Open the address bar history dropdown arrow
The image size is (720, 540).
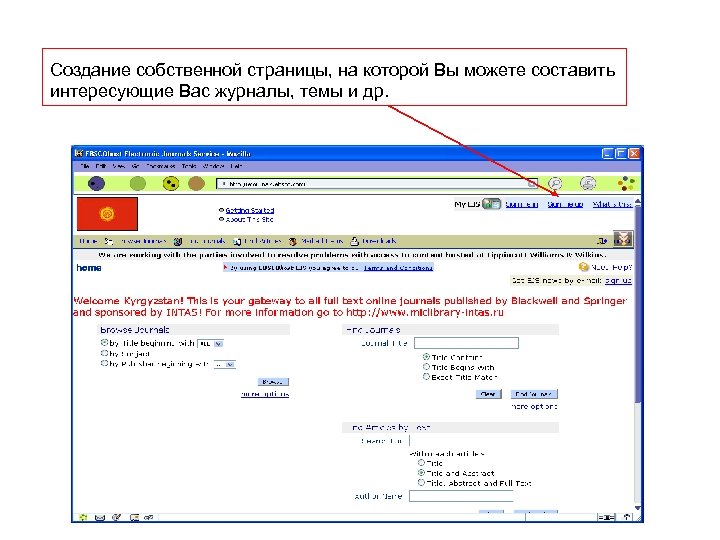tap(532, 184)
